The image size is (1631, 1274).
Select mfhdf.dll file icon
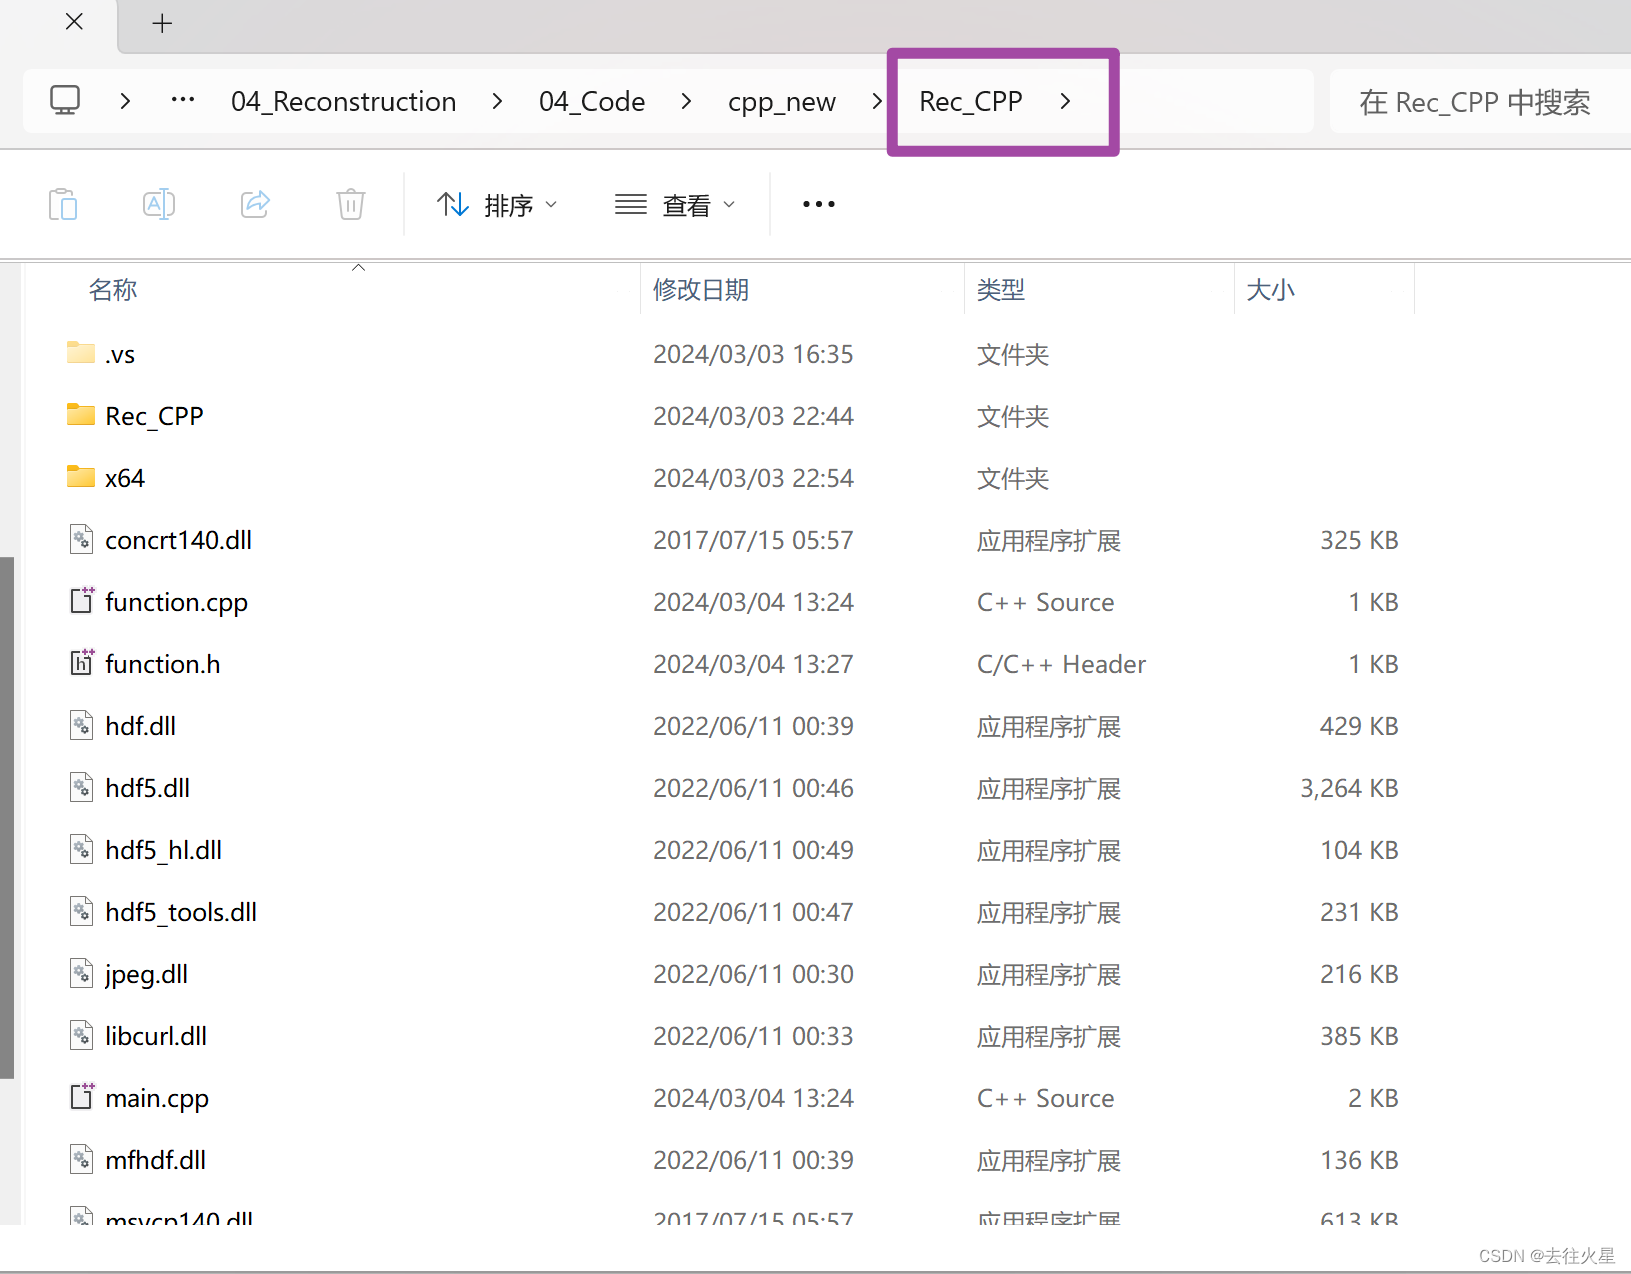coord(82,1159)
